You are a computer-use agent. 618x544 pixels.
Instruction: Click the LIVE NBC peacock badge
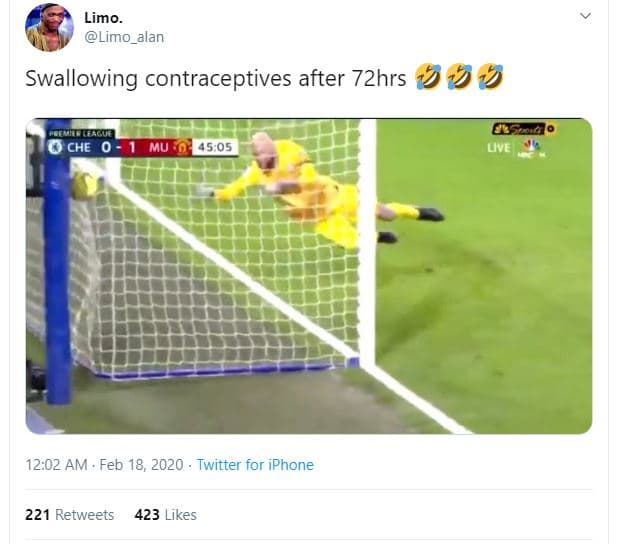pos(516,148)
